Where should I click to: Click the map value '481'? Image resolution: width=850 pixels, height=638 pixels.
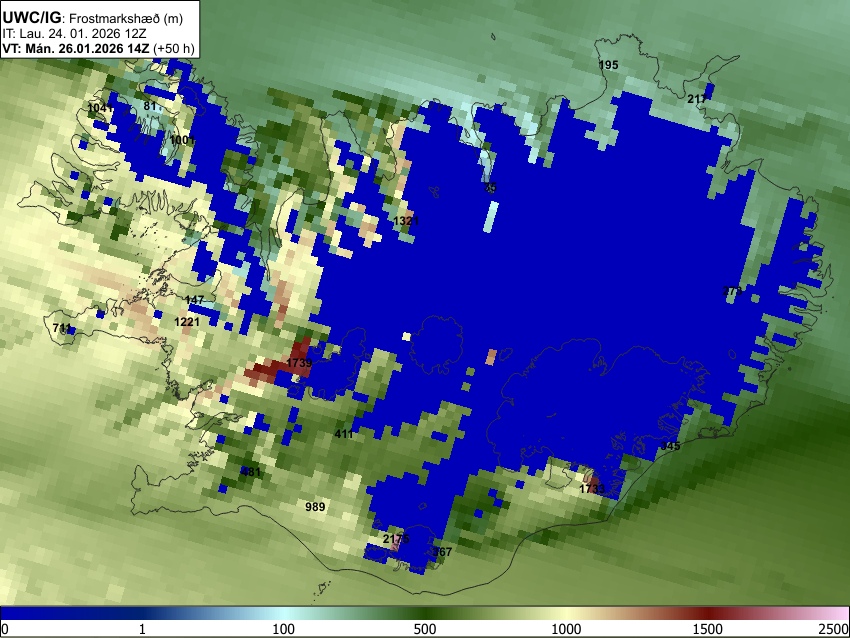point(250,472)
